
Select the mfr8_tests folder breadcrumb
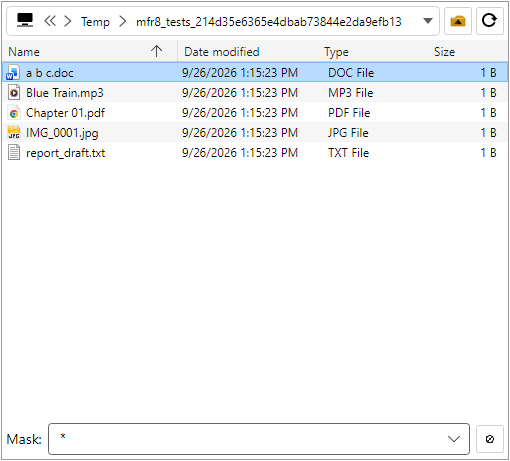pyautogui.click(x=269, y=22)
